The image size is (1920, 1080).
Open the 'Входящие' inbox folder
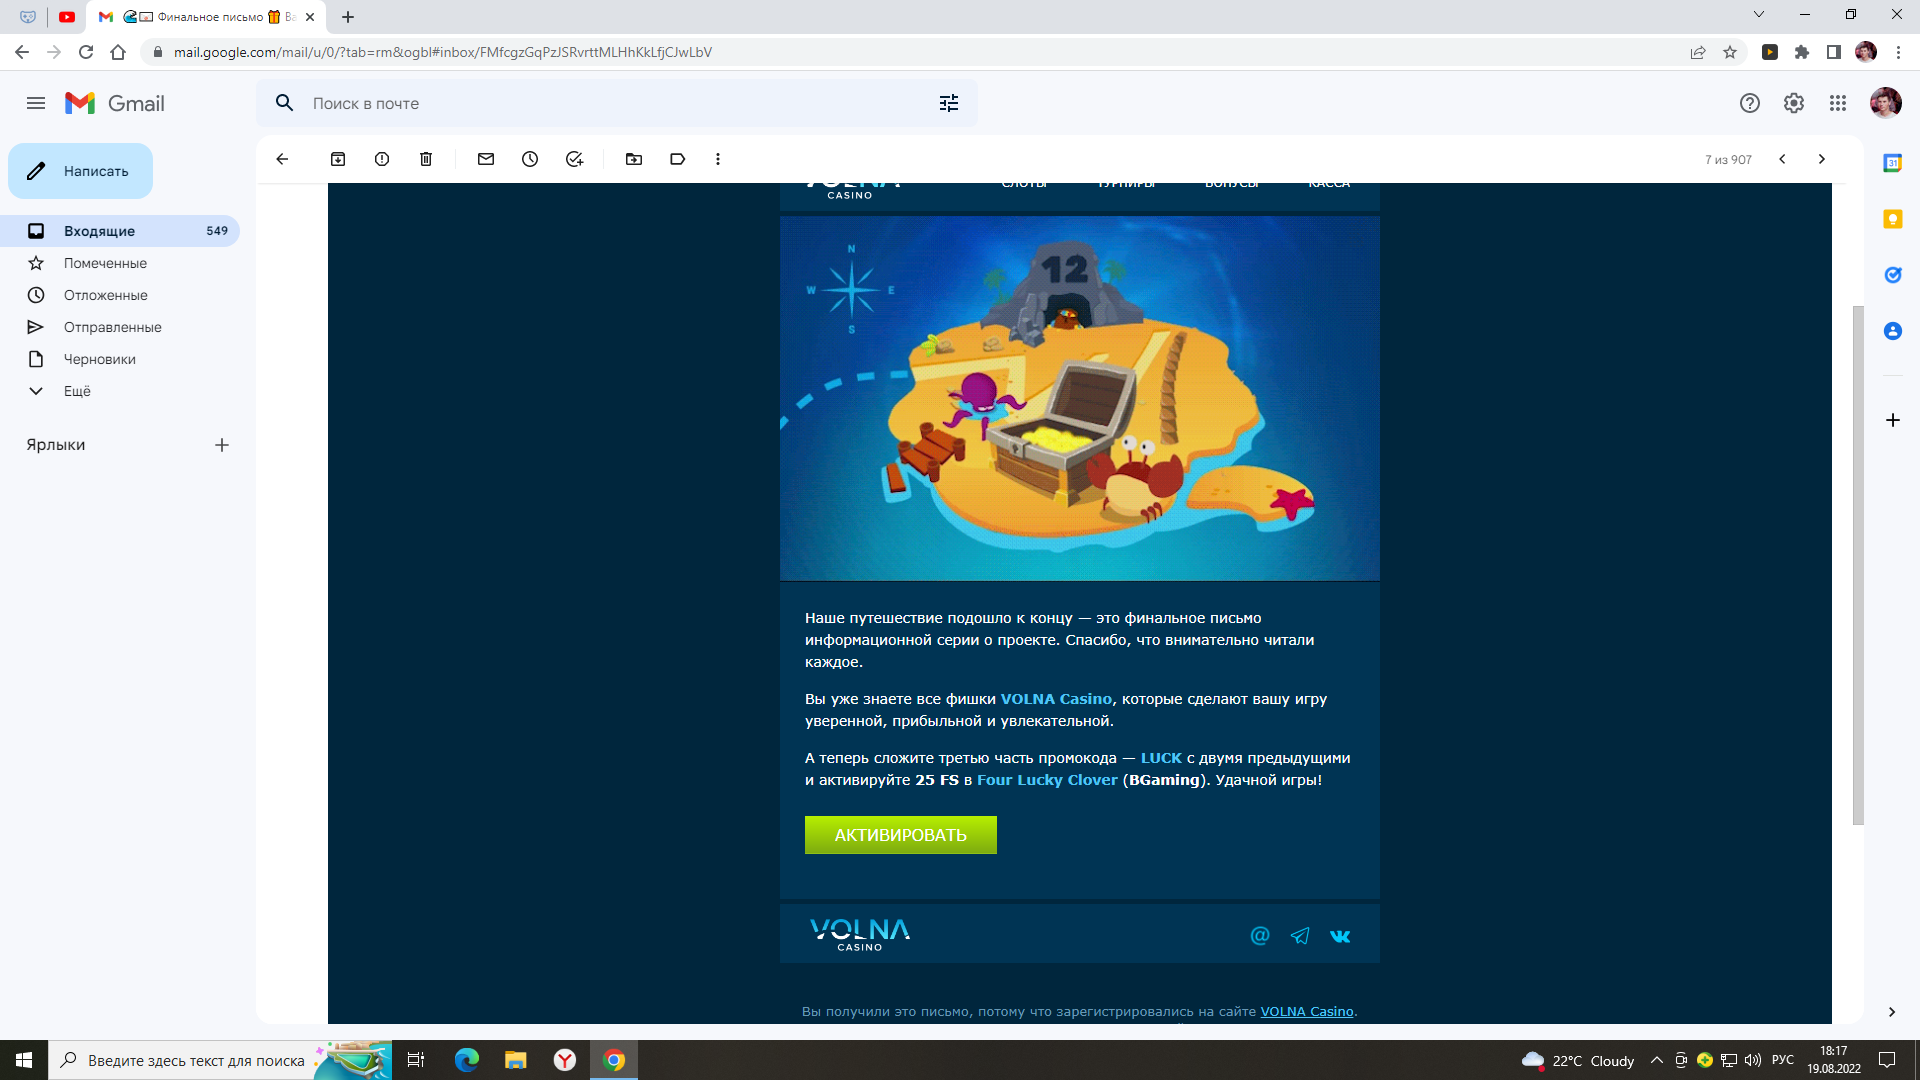(x=120, y=231)
